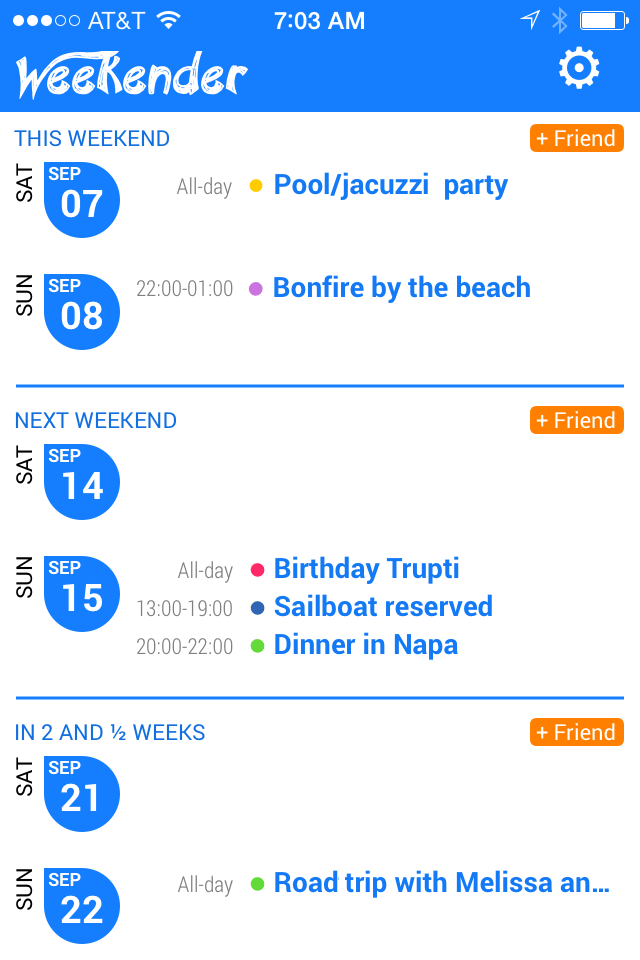Select the SEP 22 date badge
Screen dimensions: 640x960
point(81,906)
